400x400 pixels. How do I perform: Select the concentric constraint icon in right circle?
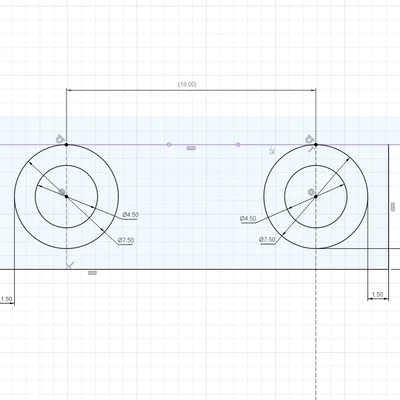(311, 192)
